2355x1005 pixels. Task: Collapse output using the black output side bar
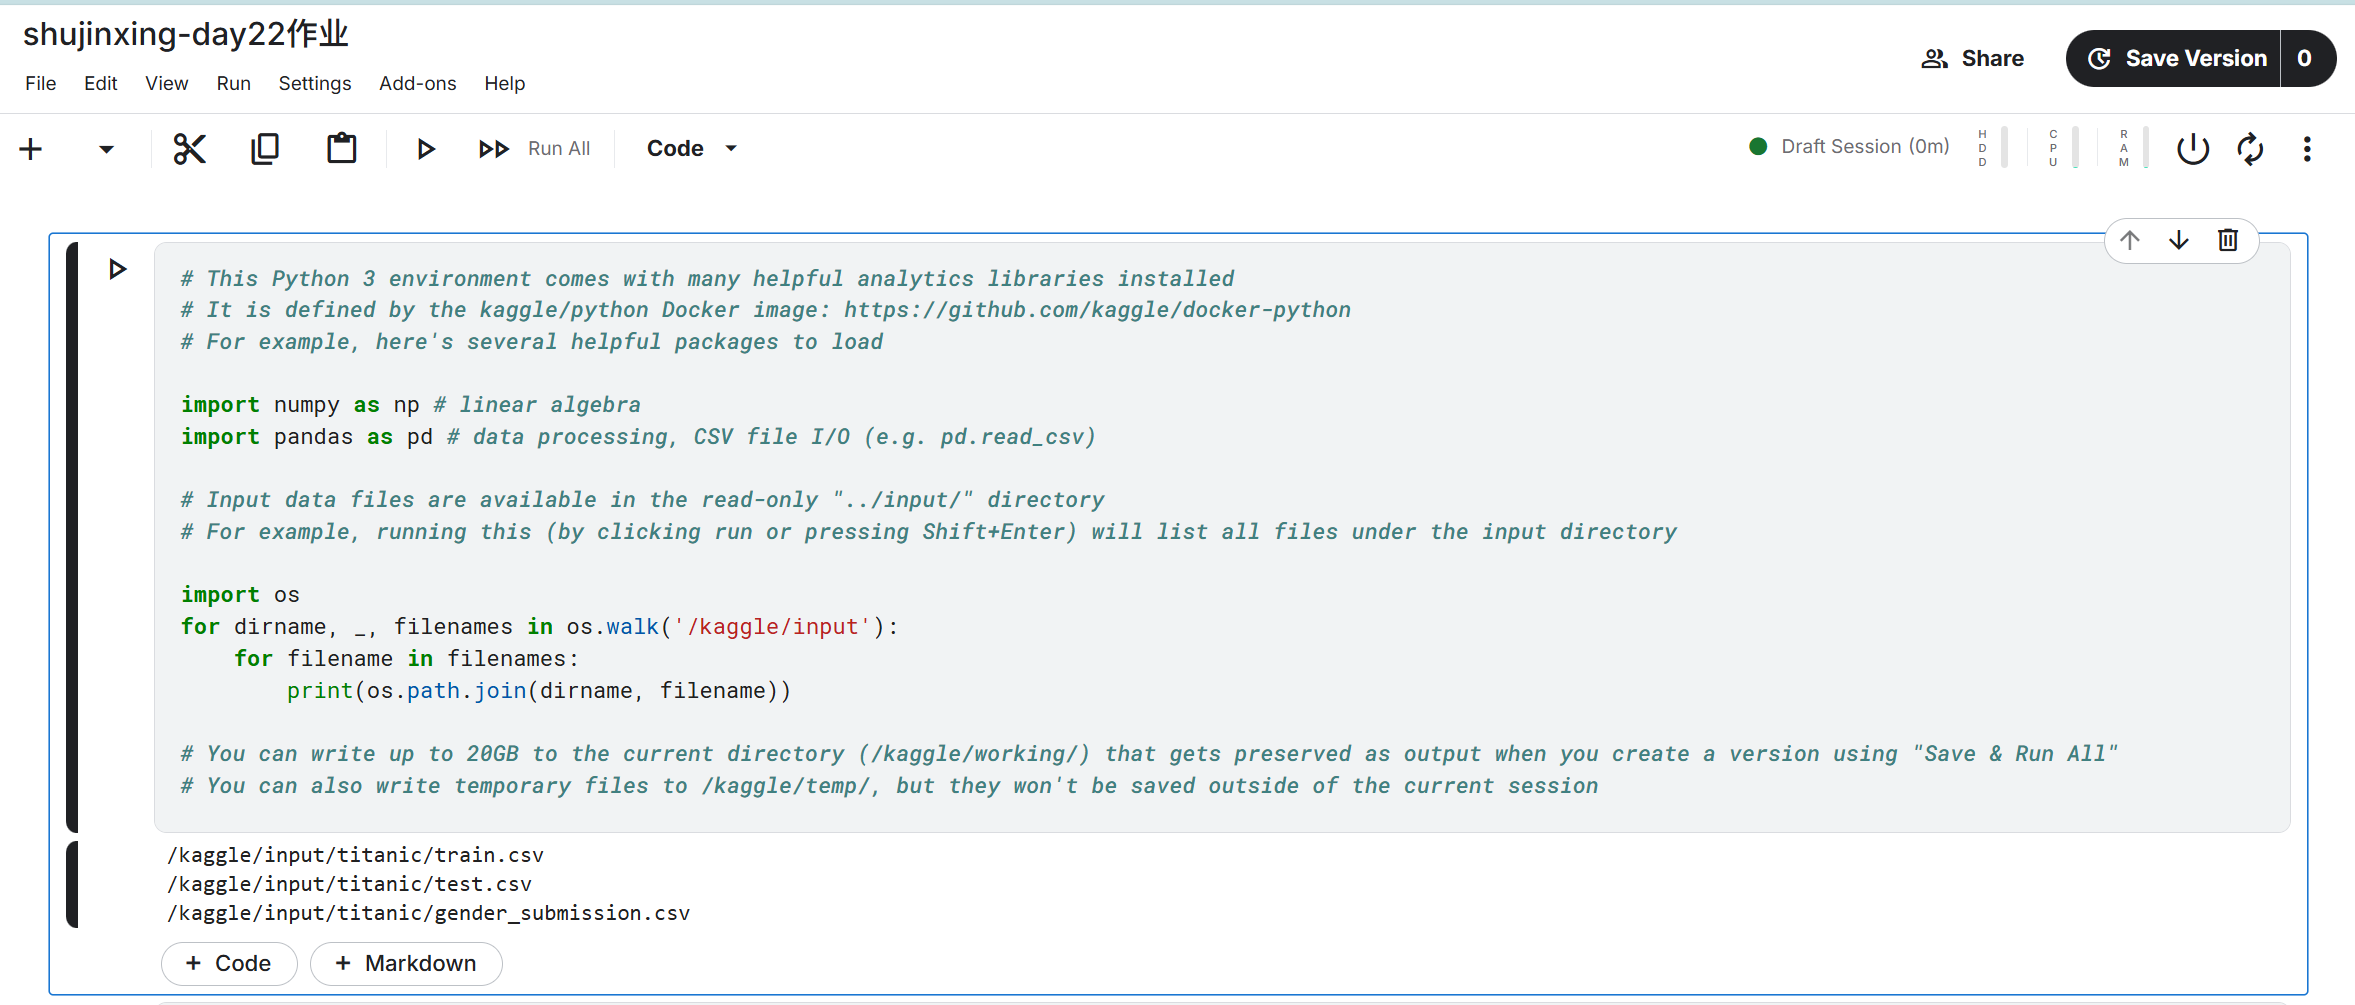click(x=72, y=885)
